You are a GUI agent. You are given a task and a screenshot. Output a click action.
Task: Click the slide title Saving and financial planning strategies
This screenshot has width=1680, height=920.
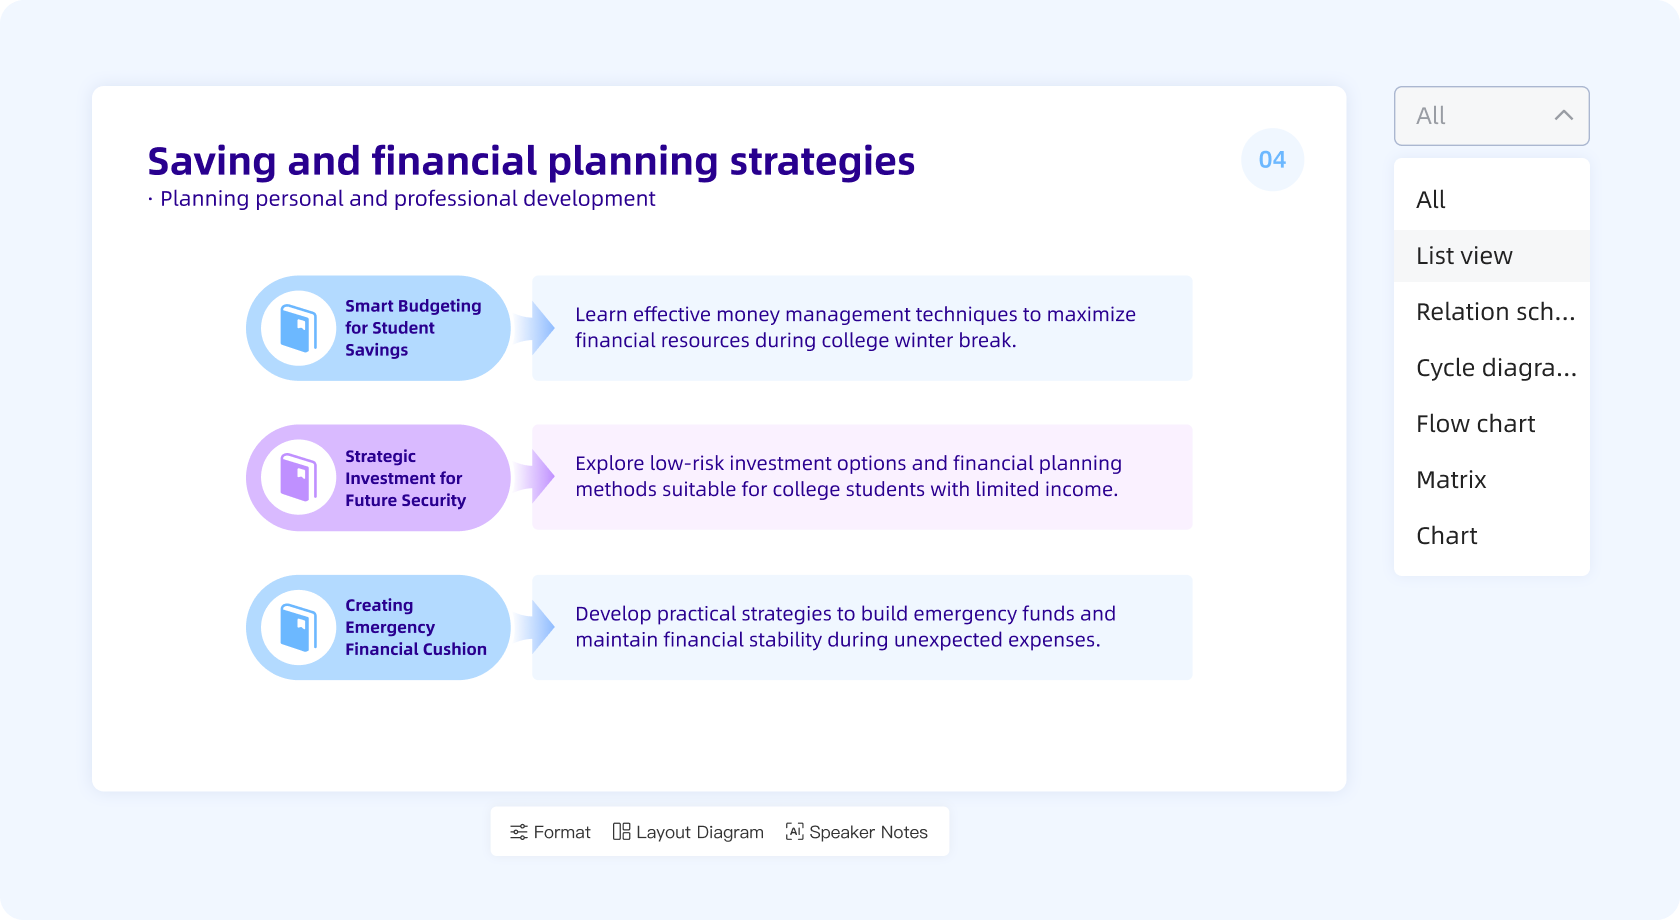(532, 160)
